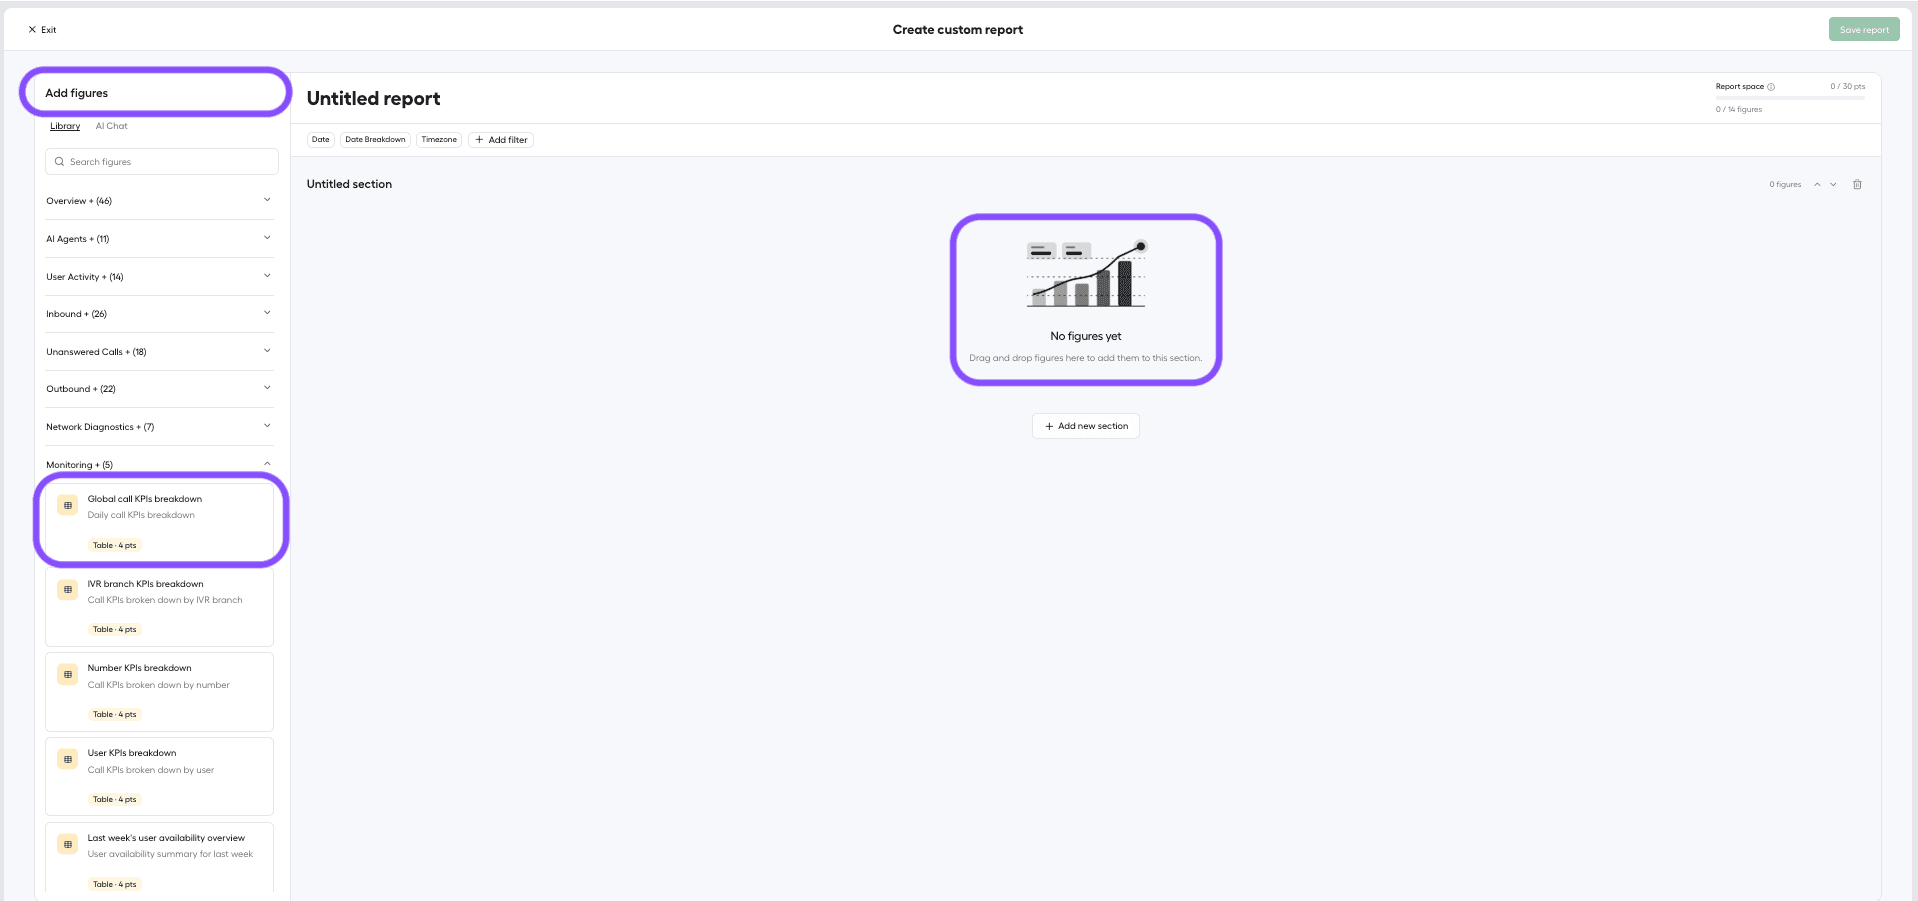The image size is (1918, 901).
Task: Move section down with the down arrow
Action: (x=1833, y=185)
